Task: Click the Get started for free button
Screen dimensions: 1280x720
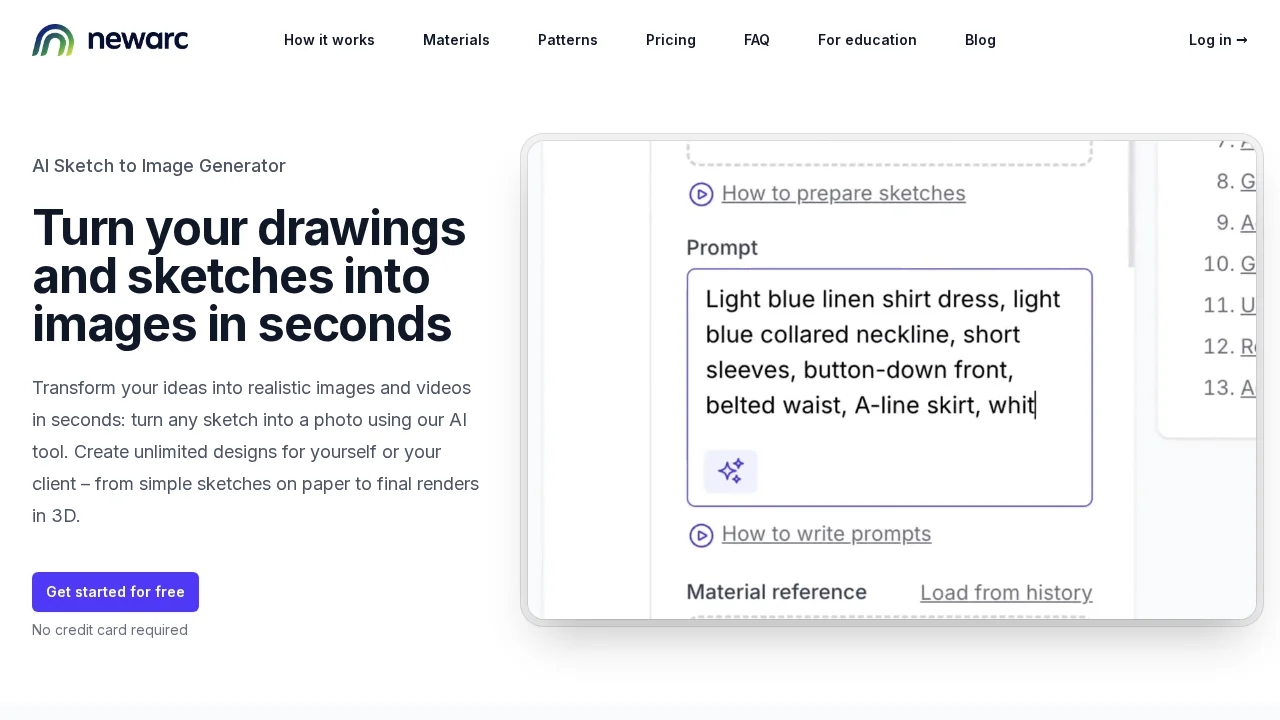Action: point(115,592)
